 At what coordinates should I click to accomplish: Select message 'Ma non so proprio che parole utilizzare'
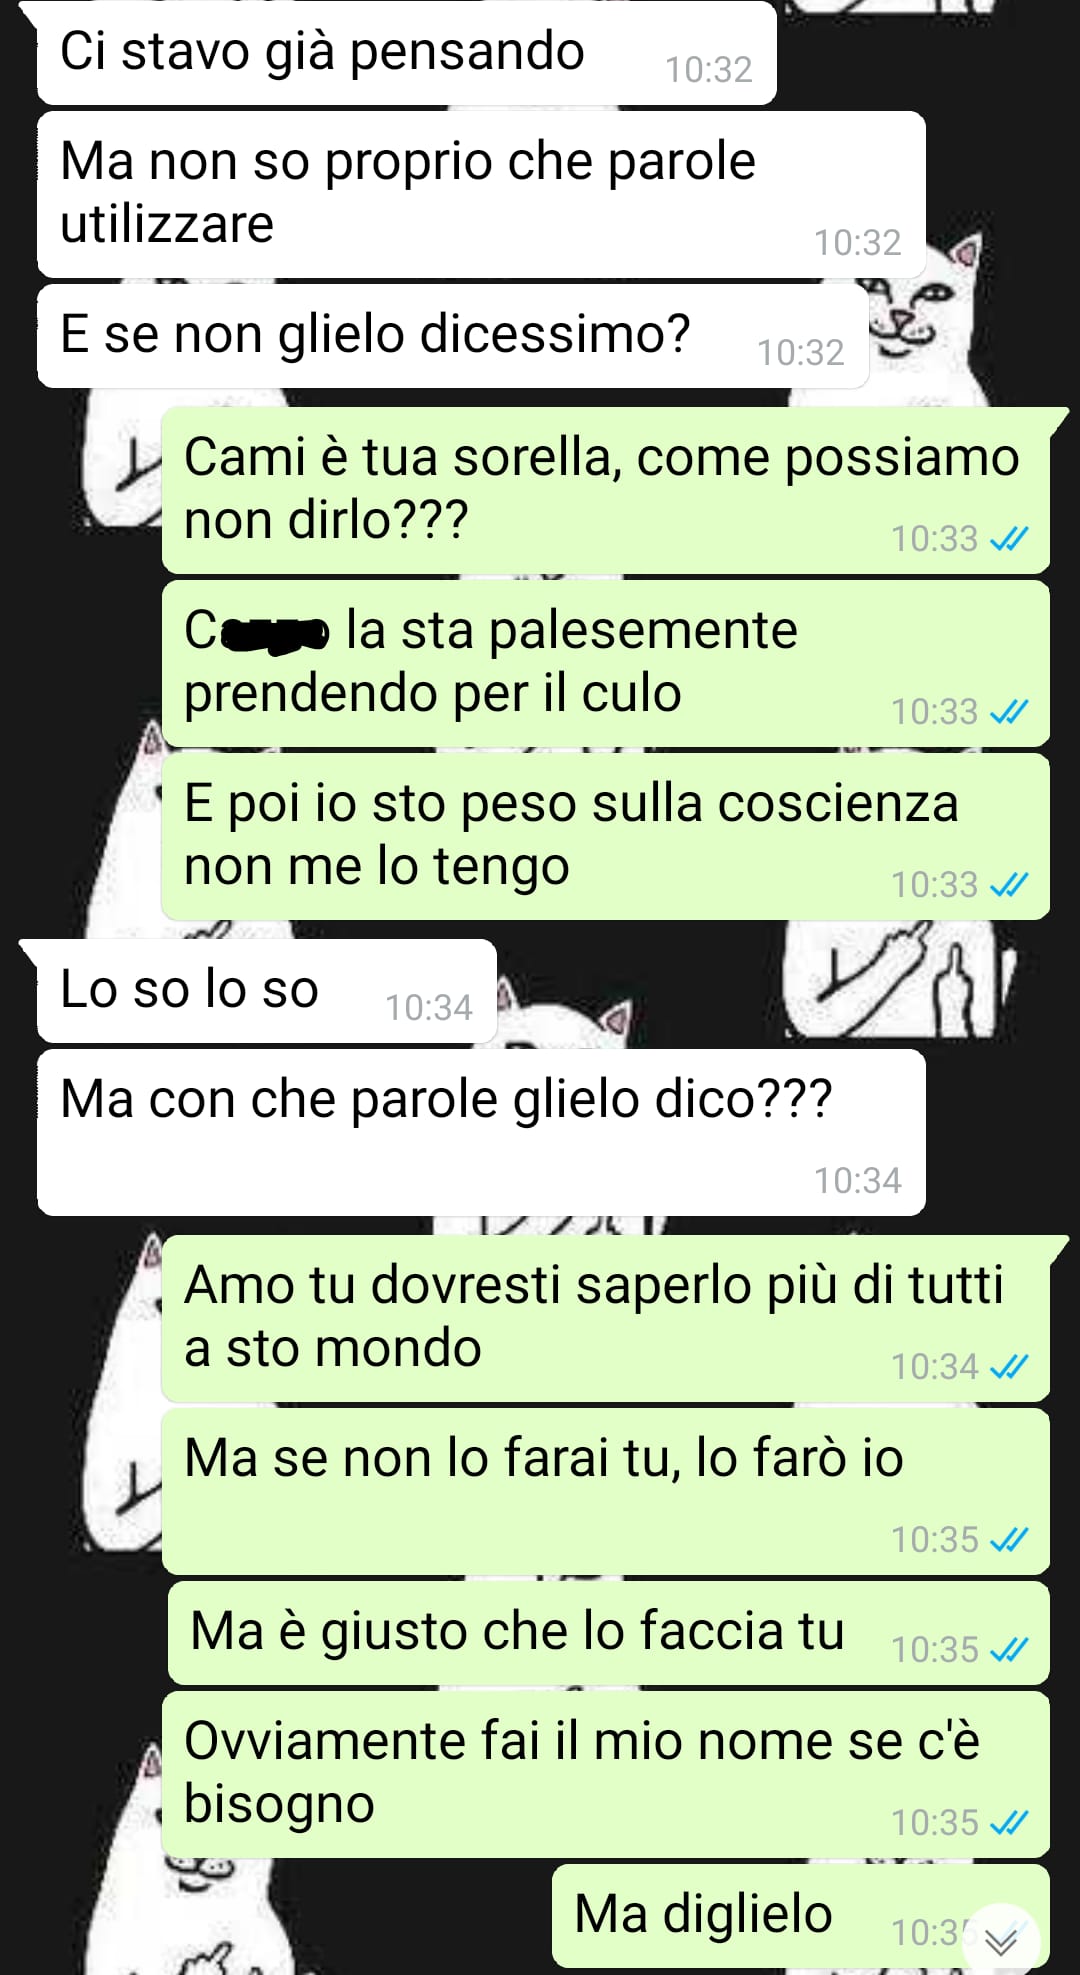point(481,194)
